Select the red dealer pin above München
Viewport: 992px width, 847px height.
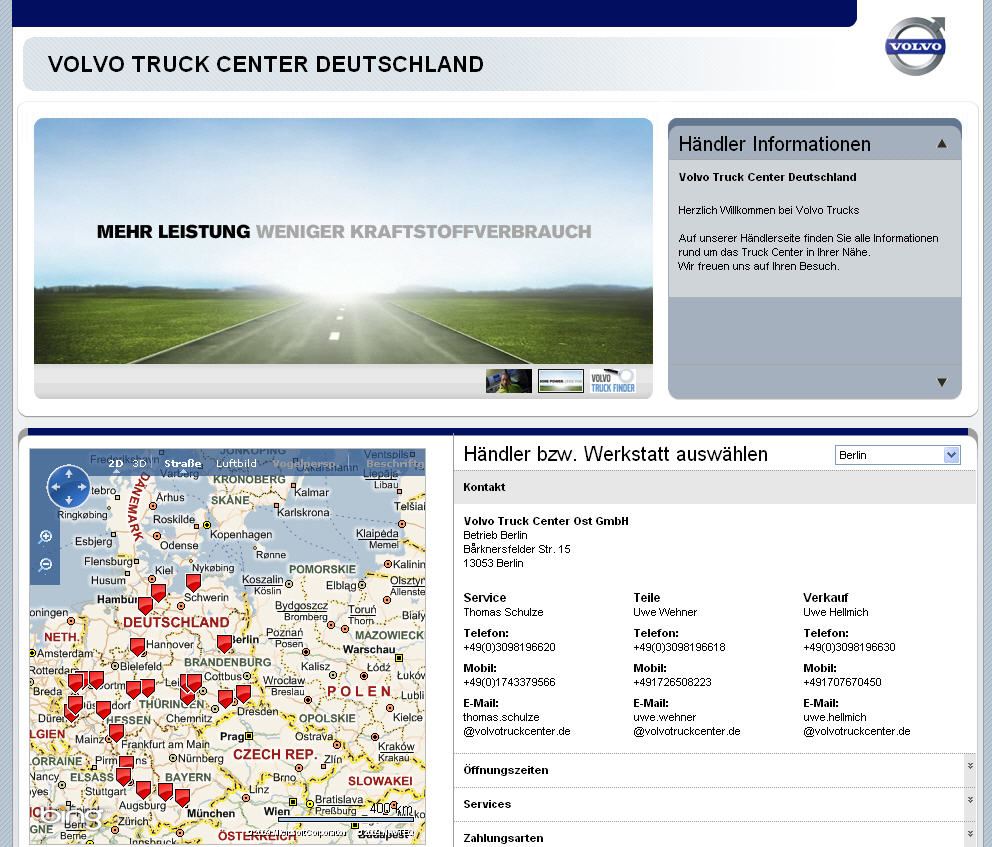click(x=182, y=798)
